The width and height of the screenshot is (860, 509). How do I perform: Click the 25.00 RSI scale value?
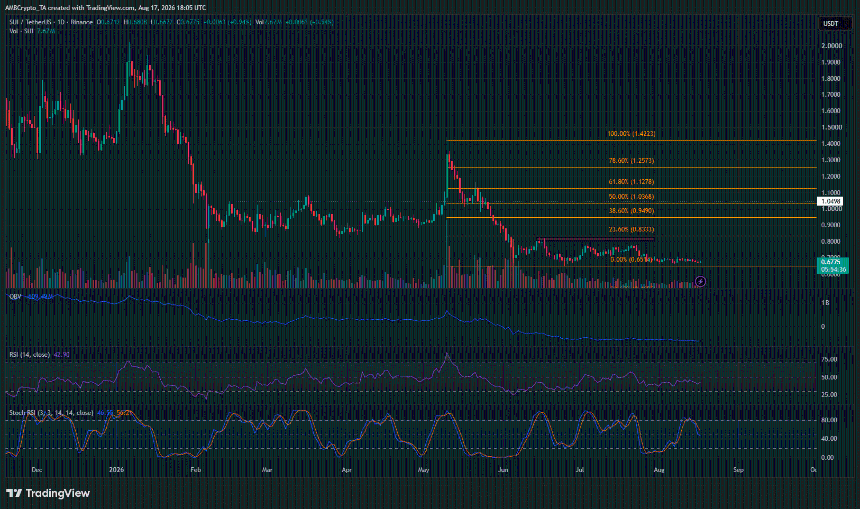point(829,394)
